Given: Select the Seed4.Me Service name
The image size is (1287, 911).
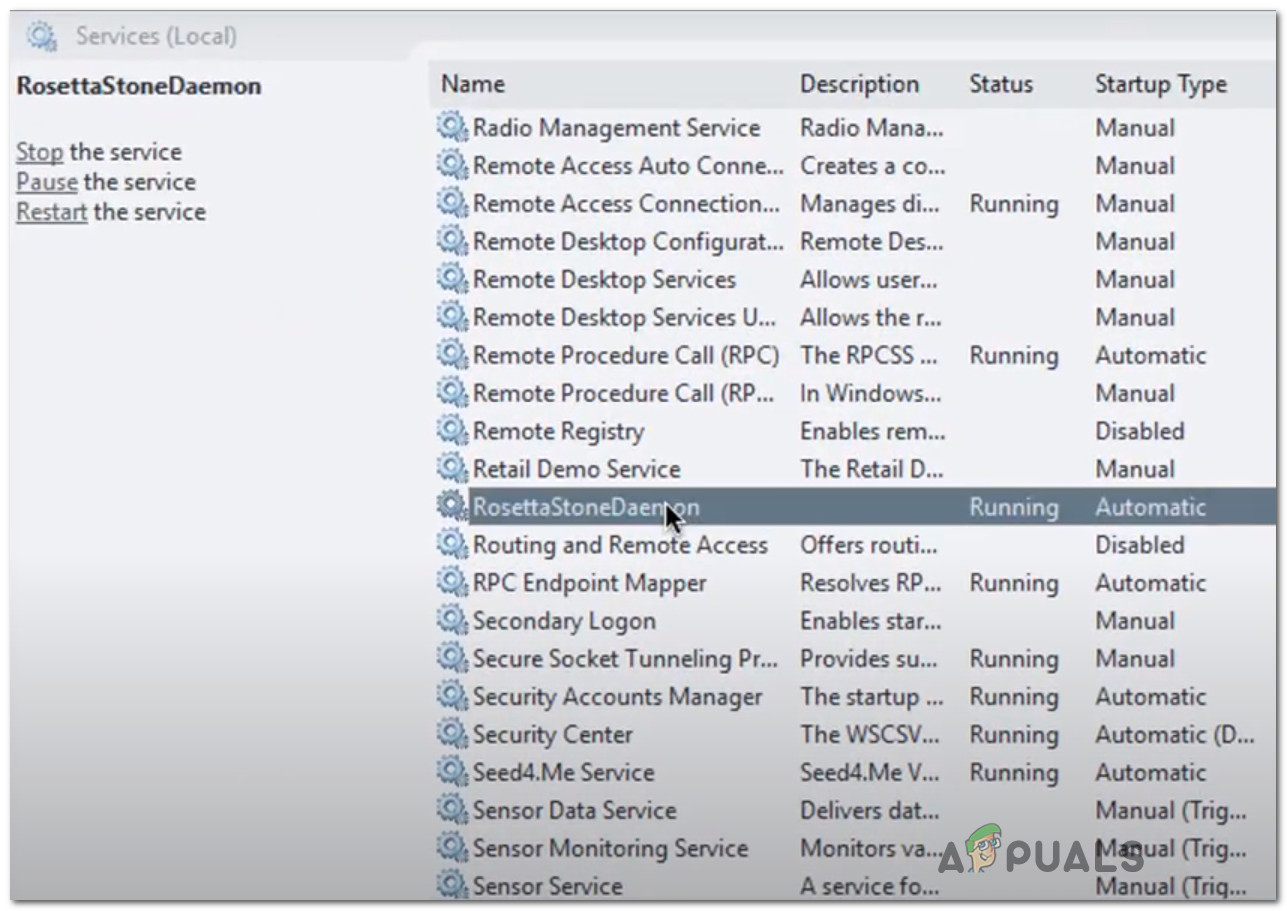Looking at the screenshot, I should click(x=563, y=773).
